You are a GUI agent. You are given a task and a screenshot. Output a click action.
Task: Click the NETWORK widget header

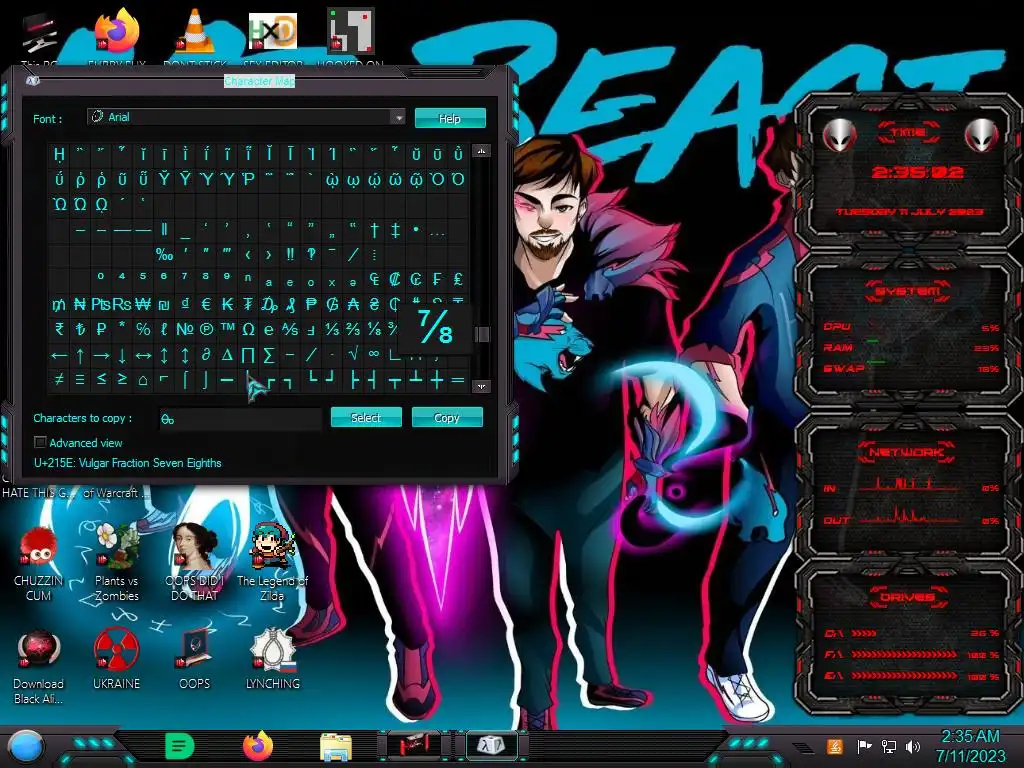pos(906,452)
